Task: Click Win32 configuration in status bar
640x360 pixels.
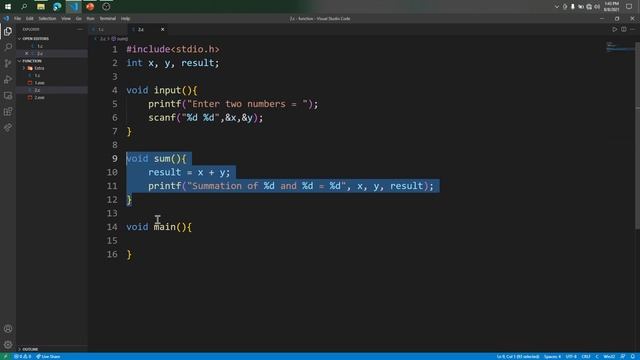Action: point(609,357)
